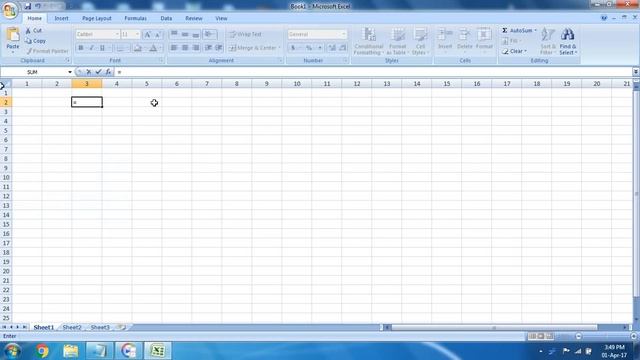
Task: Click the Undo icon in Quick Access Toolbar
Action: (38, 6)
